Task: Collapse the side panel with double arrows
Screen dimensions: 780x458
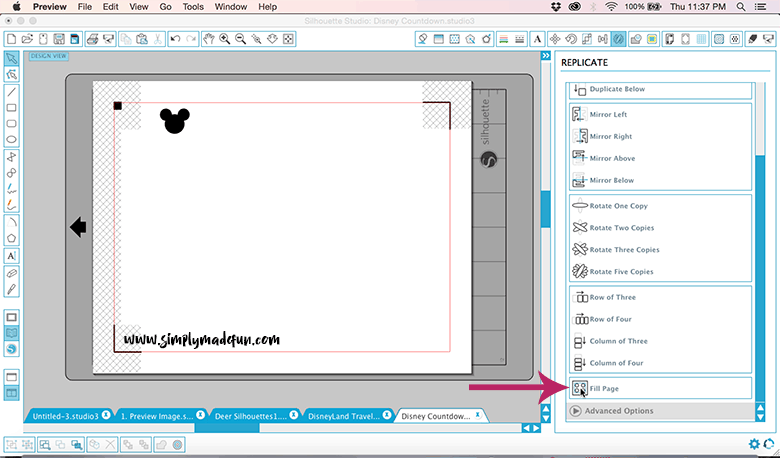Action: click(546, 56)
